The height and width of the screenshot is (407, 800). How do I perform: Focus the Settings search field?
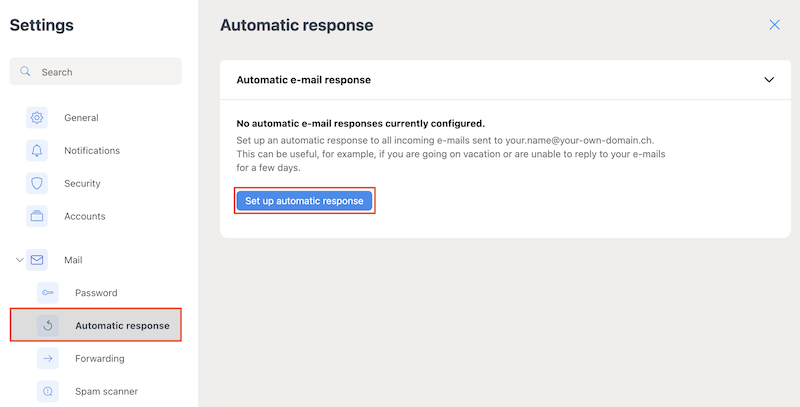point(95,71)
